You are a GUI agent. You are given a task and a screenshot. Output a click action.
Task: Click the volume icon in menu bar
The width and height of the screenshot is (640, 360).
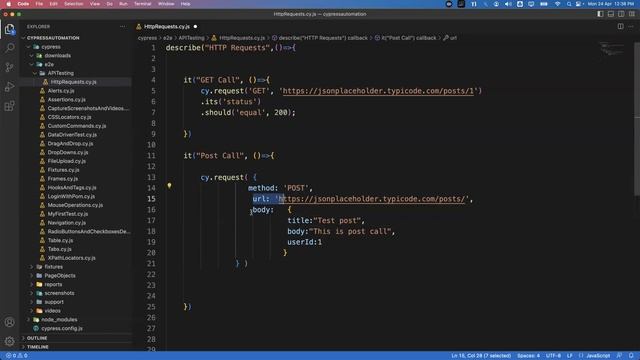[x=508, y=4]
